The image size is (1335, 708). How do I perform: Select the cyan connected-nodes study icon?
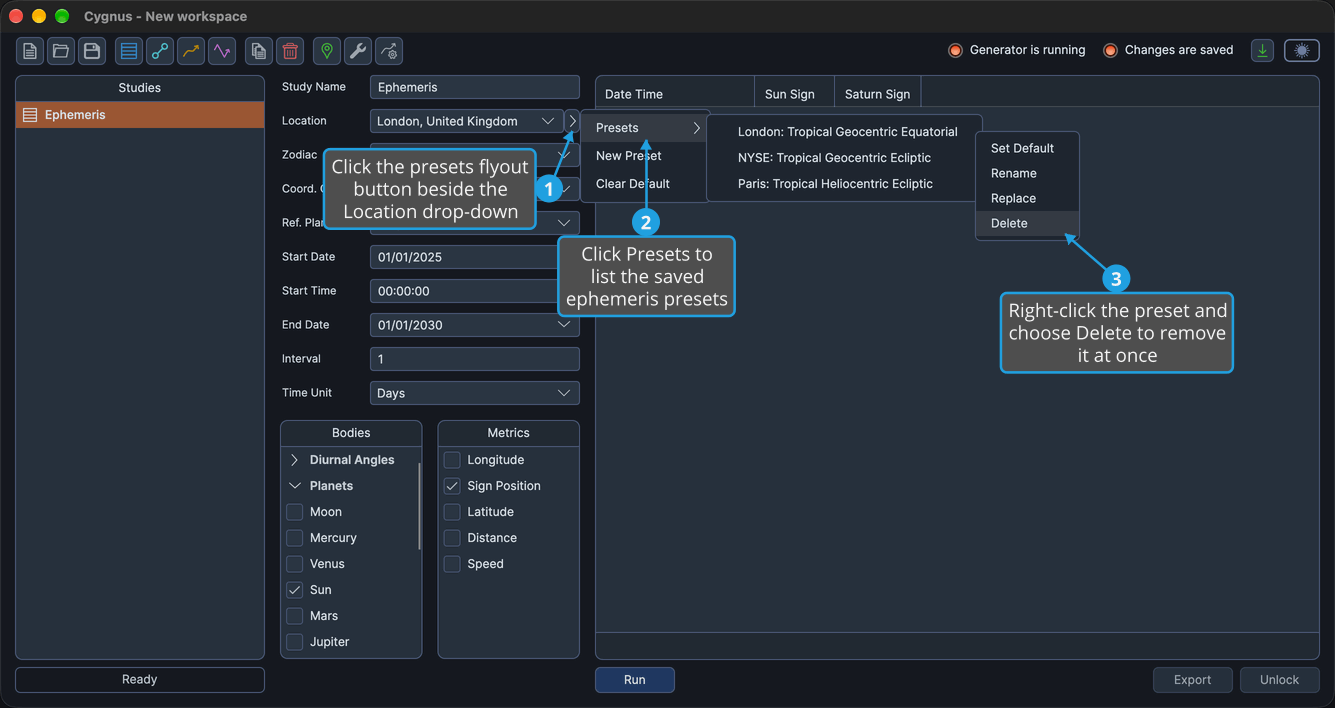(x=160, y=51)
